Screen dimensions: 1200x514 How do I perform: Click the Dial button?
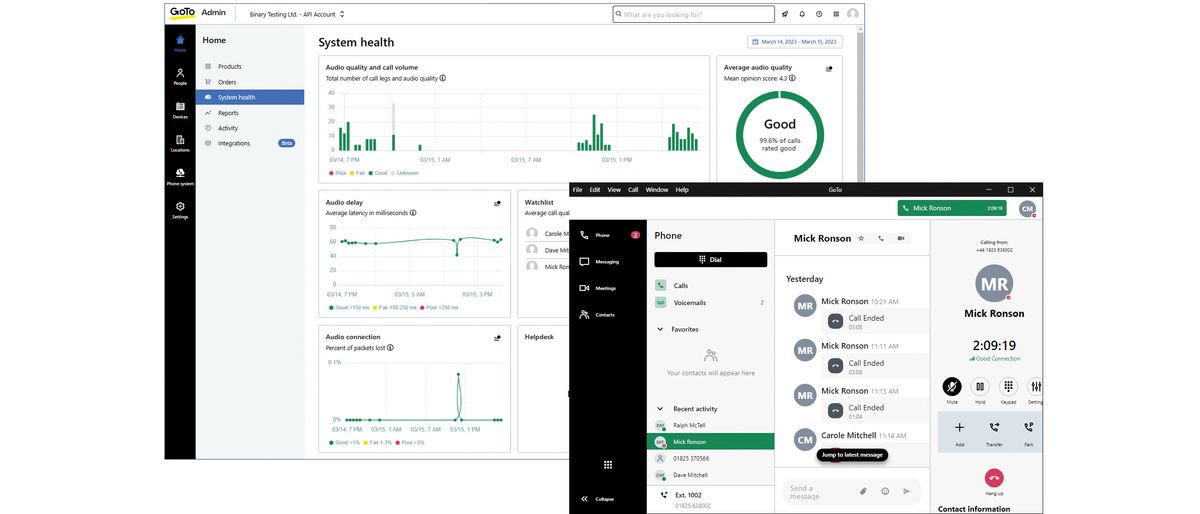(x=710, y=259)
